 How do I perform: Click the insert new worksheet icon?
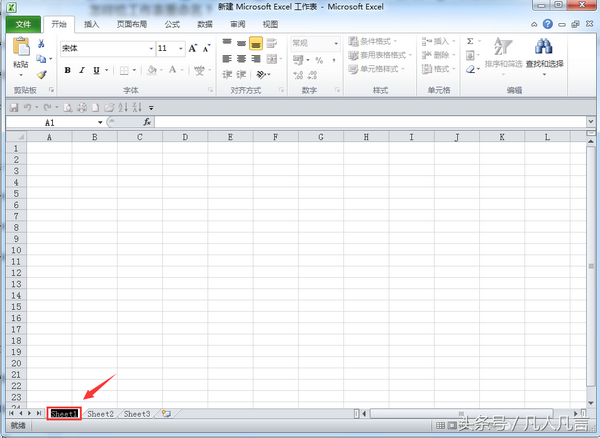(x=166, y=413)
